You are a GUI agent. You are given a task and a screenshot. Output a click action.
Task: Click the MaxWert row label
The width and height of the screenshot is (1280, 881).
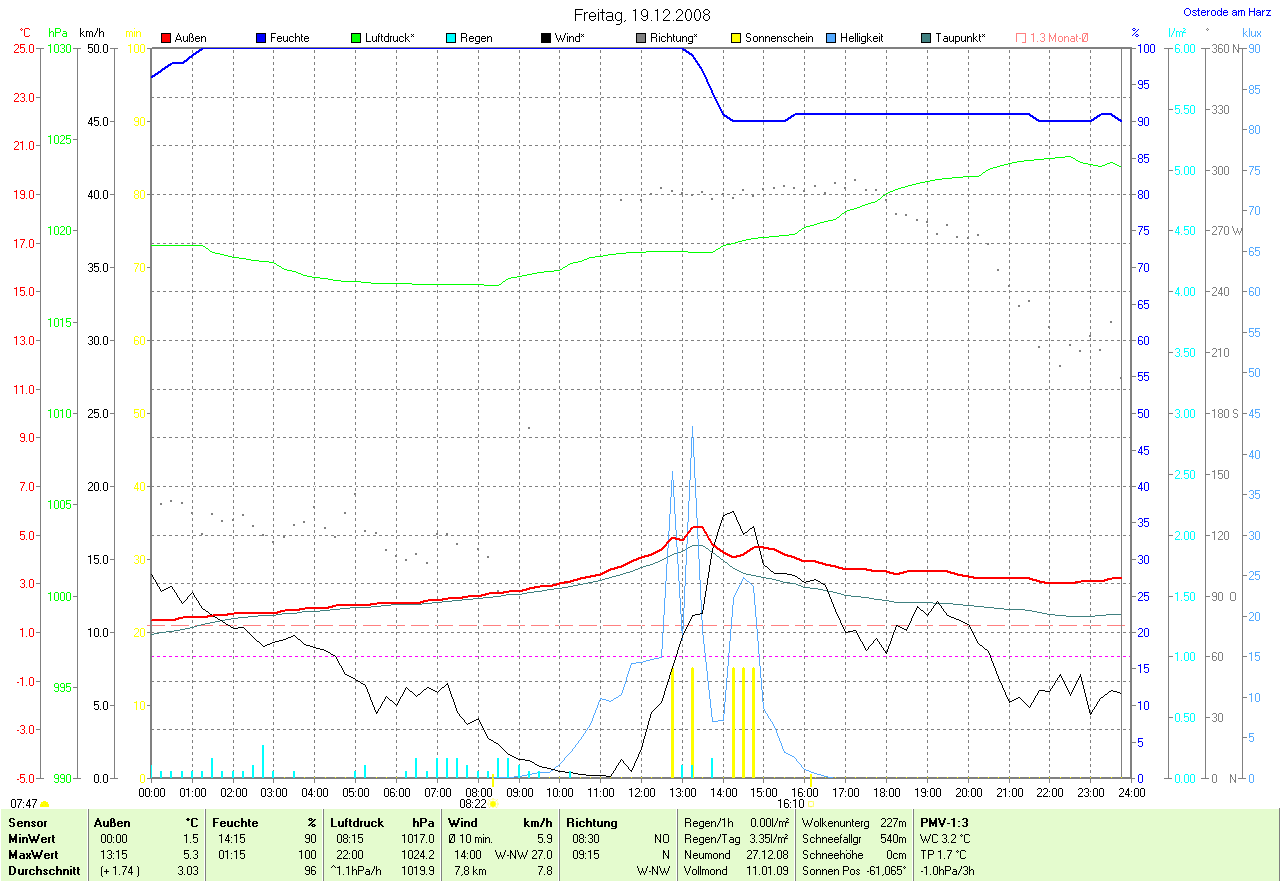[33, 854]
